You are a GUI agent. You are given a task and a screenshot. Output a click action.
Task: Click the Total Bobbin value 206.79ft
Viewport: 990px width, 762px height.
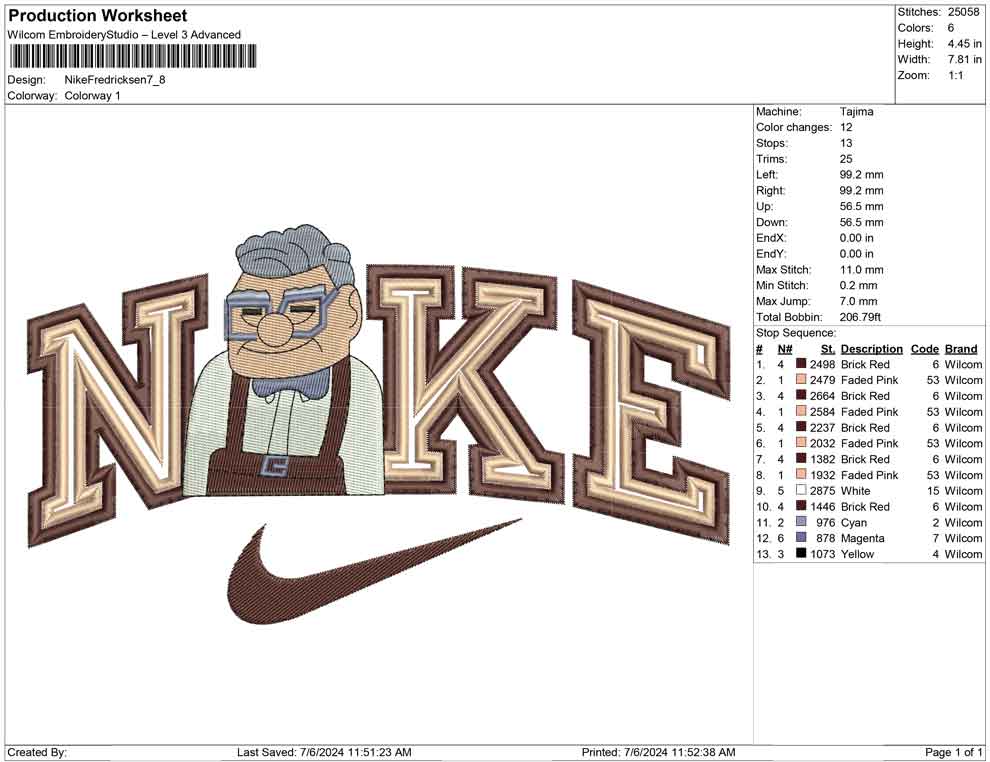[860, 317]
